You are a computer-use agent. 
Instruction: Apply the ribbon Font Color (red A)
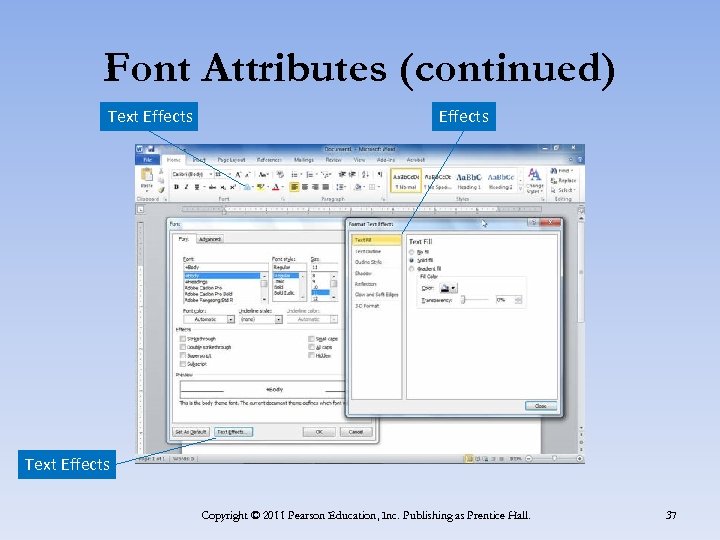tap(276, 187)
